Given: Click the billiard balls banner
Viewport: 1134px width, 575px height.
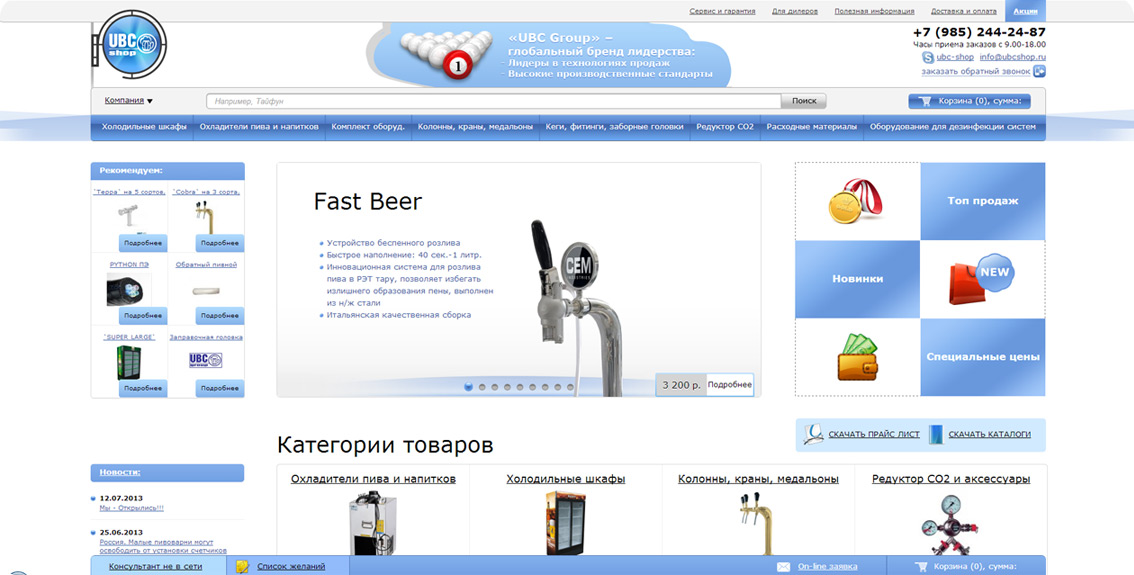Looking at the screenshot, I should [549, 54].
